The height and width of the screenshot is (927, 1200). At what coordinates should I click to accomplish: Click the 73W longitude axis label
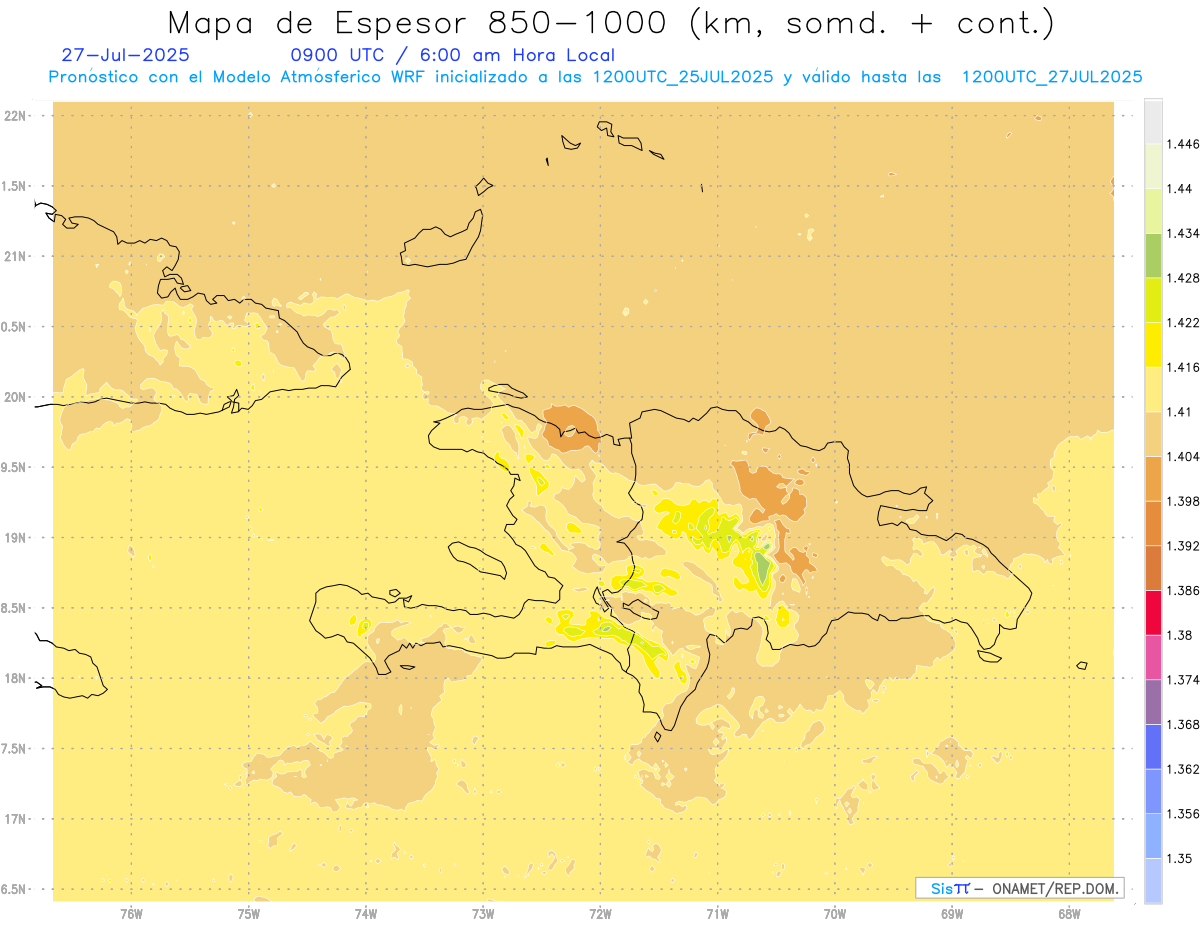(483, 914)
